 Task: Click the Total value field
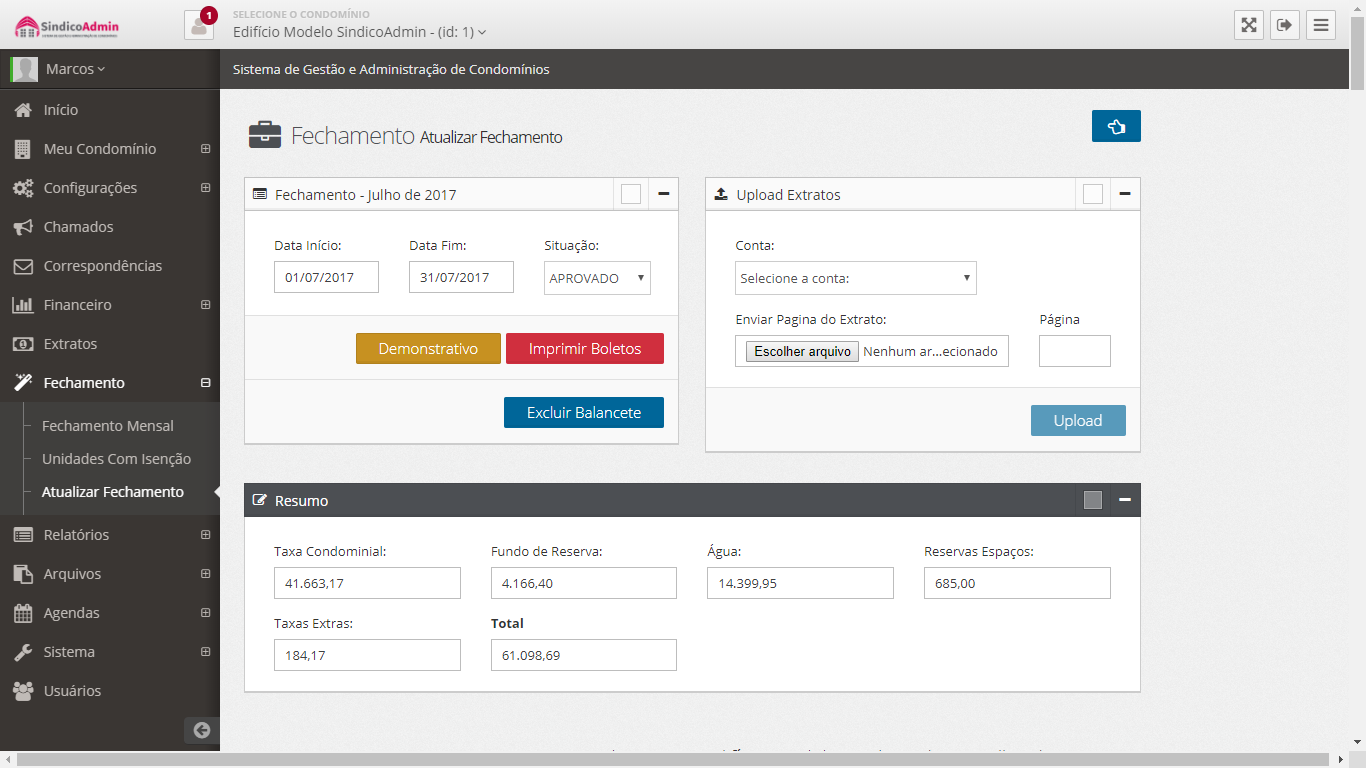[584, 655]
